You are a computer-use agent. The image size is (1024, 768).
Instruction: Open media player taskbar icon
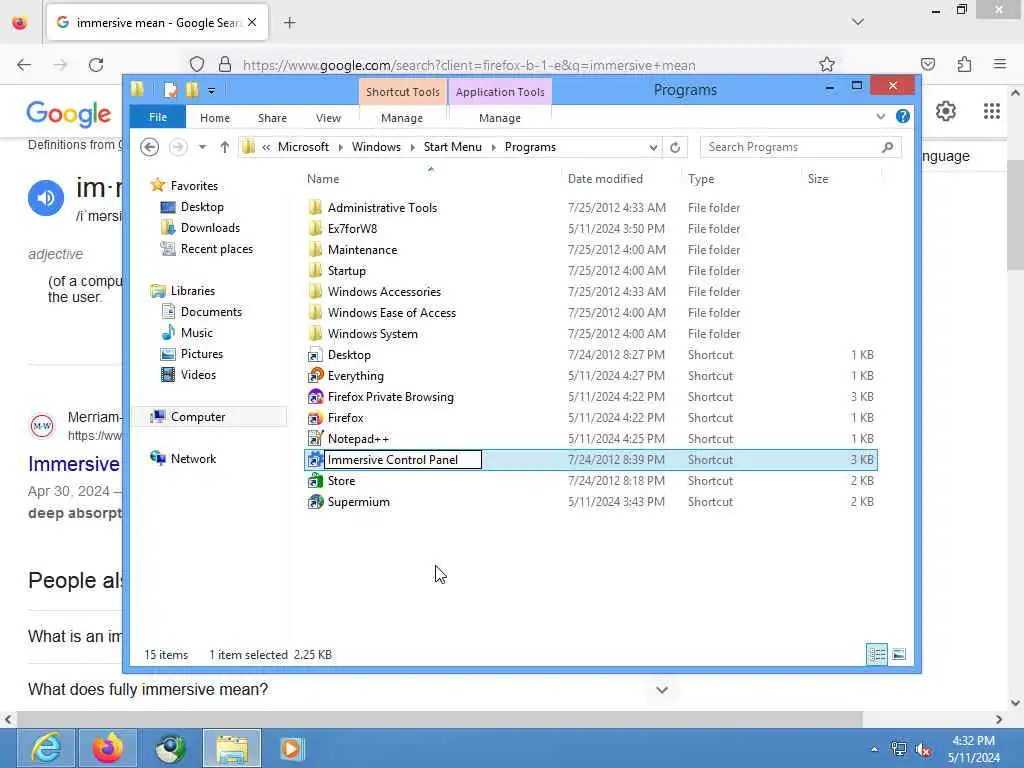tap(292, 748)
